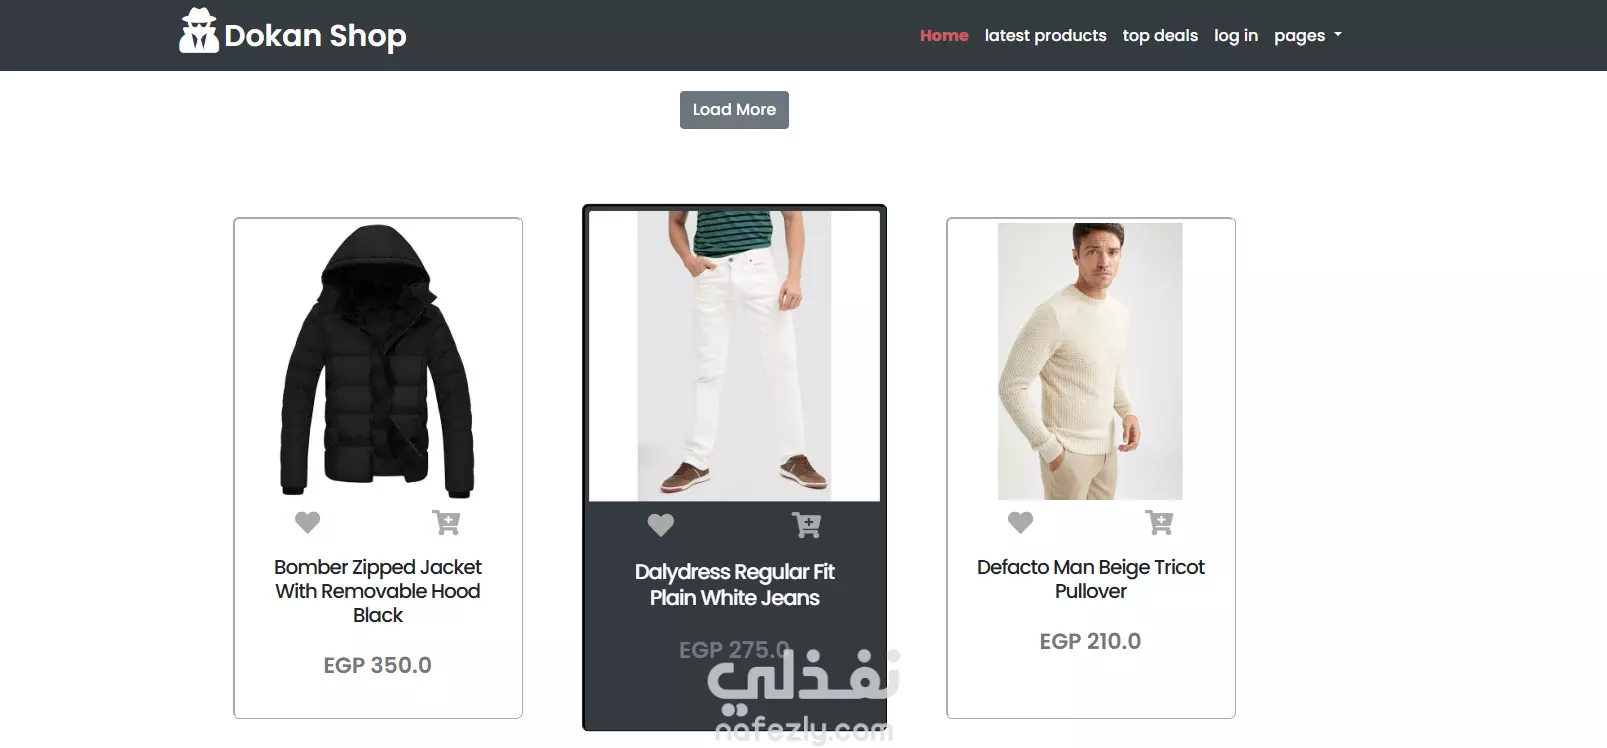View the white jeans product image

click(x=734, y=355)
